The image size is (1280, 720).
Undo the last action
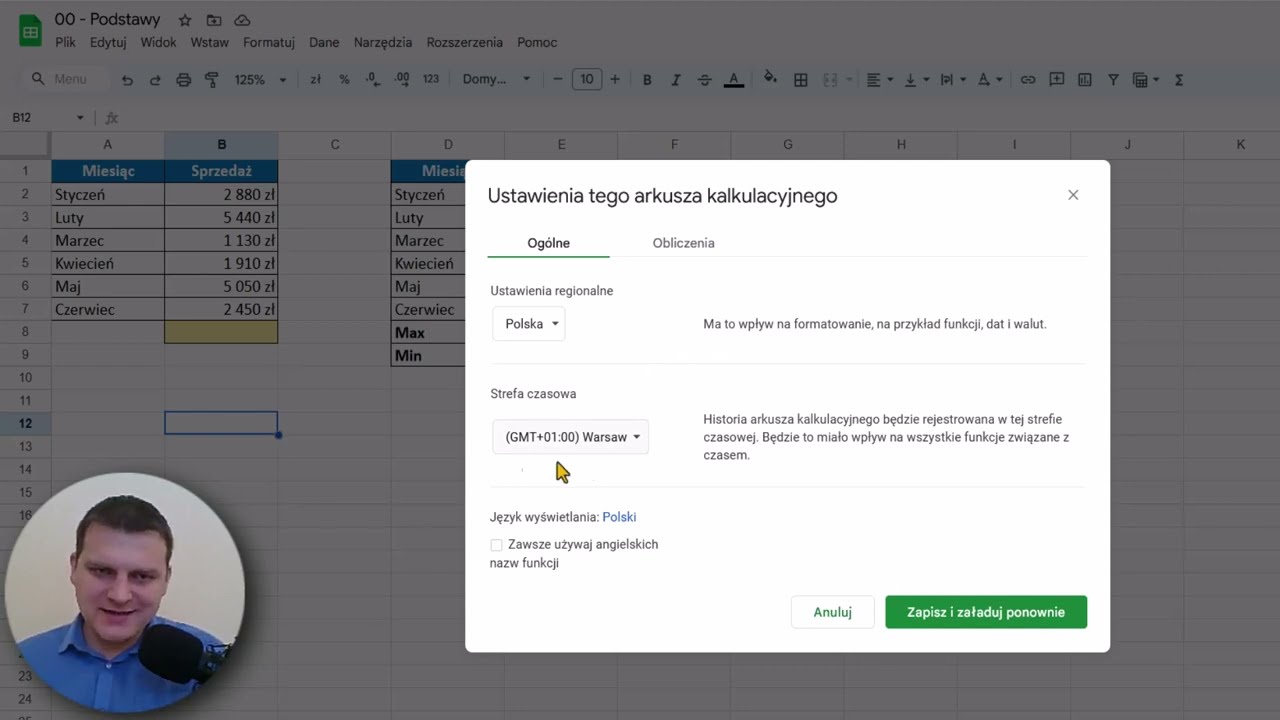point(127,80)
